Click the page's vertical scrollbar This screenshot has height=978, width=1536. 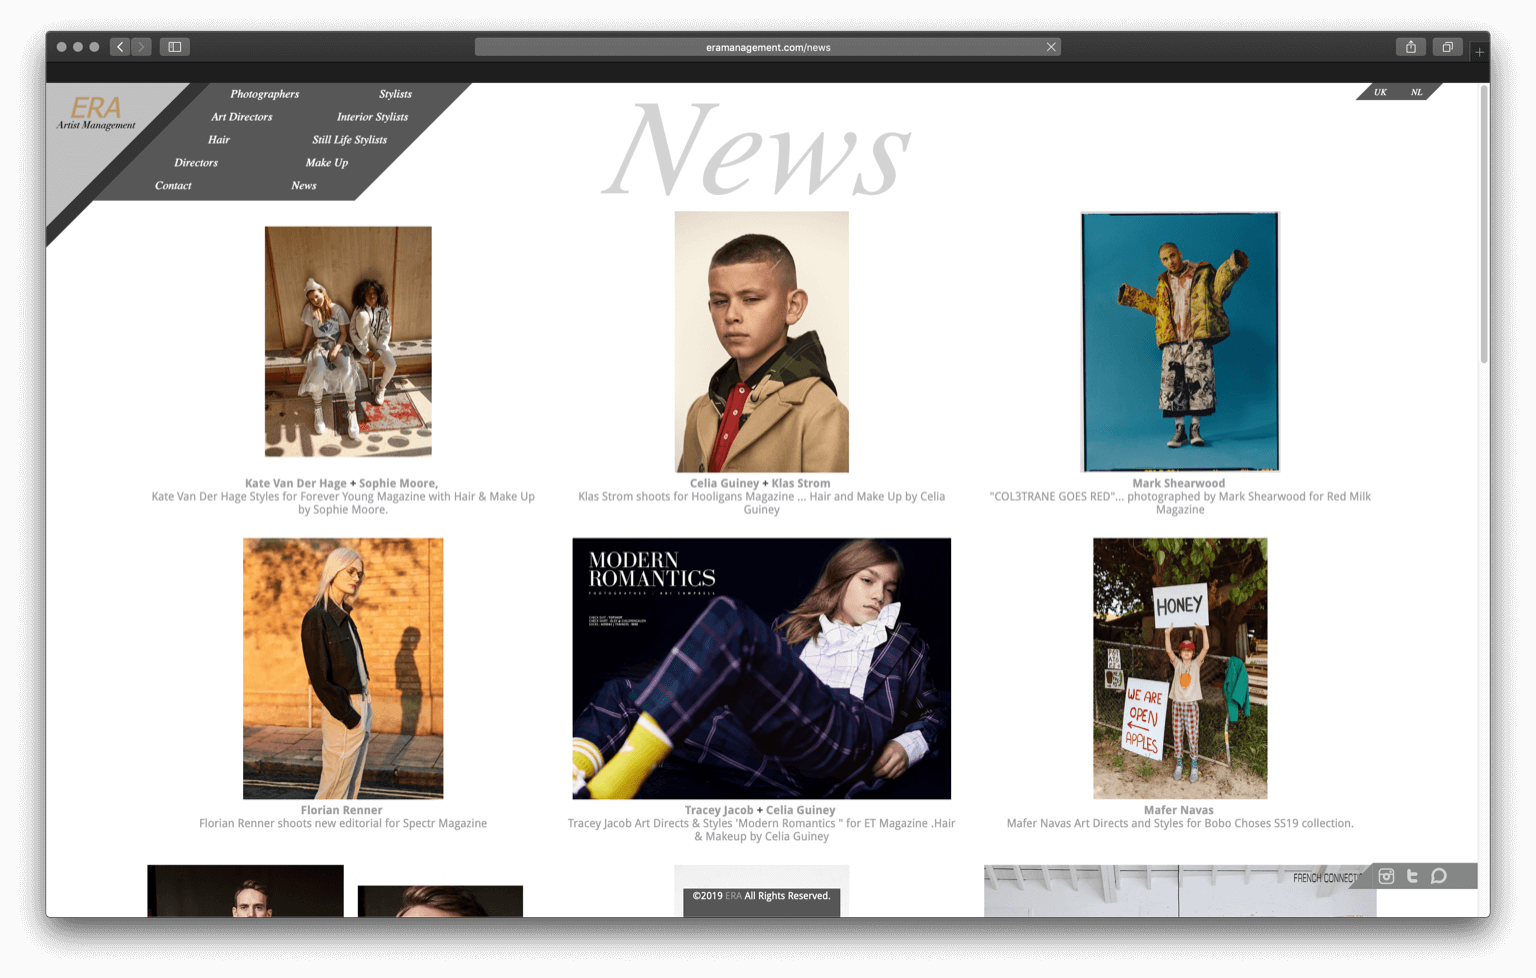tap(1483, 225)
